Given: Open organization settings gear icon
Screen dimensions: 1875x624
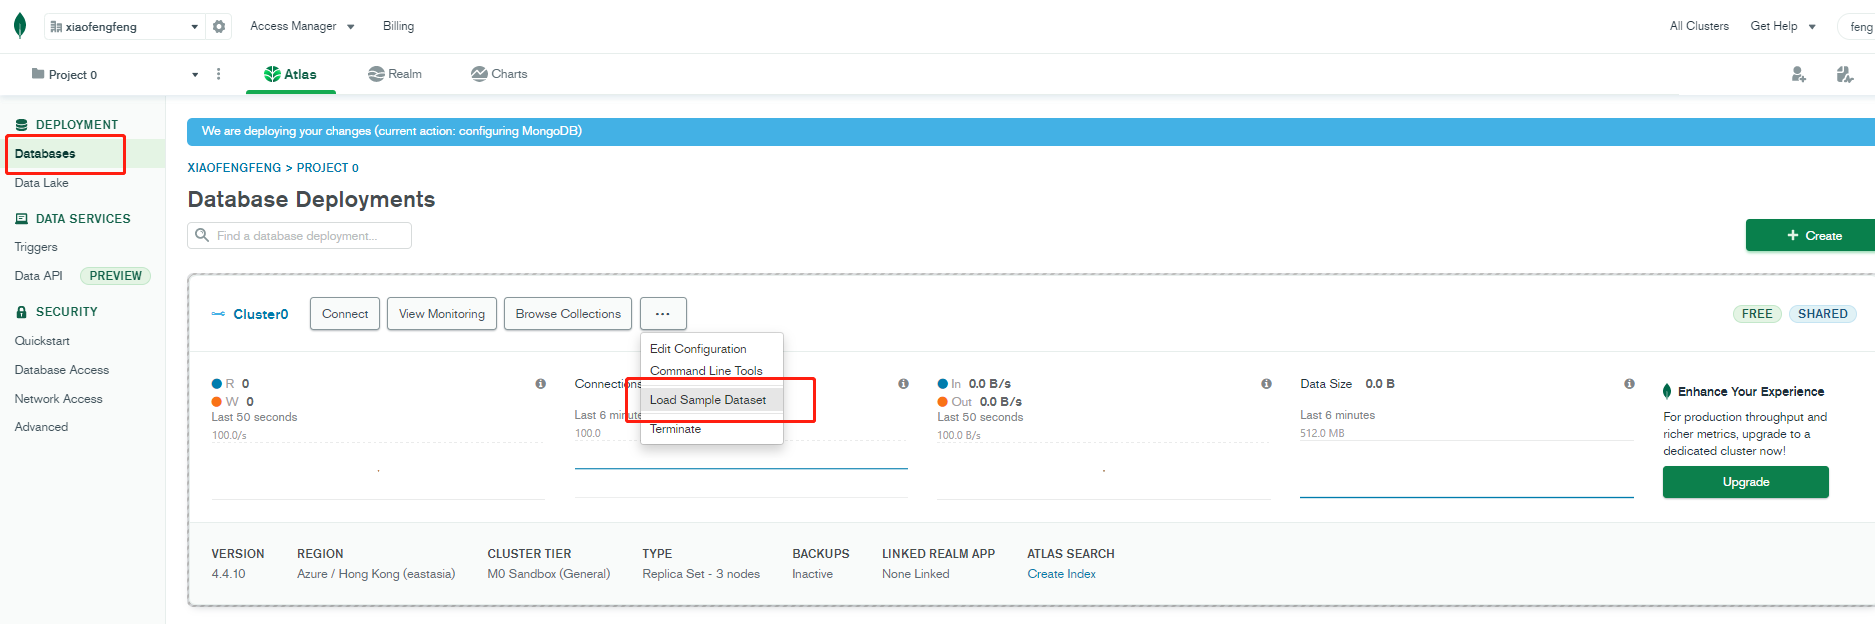Looking at the screenshot, I should pyautogui.click(x=219, y=27).
